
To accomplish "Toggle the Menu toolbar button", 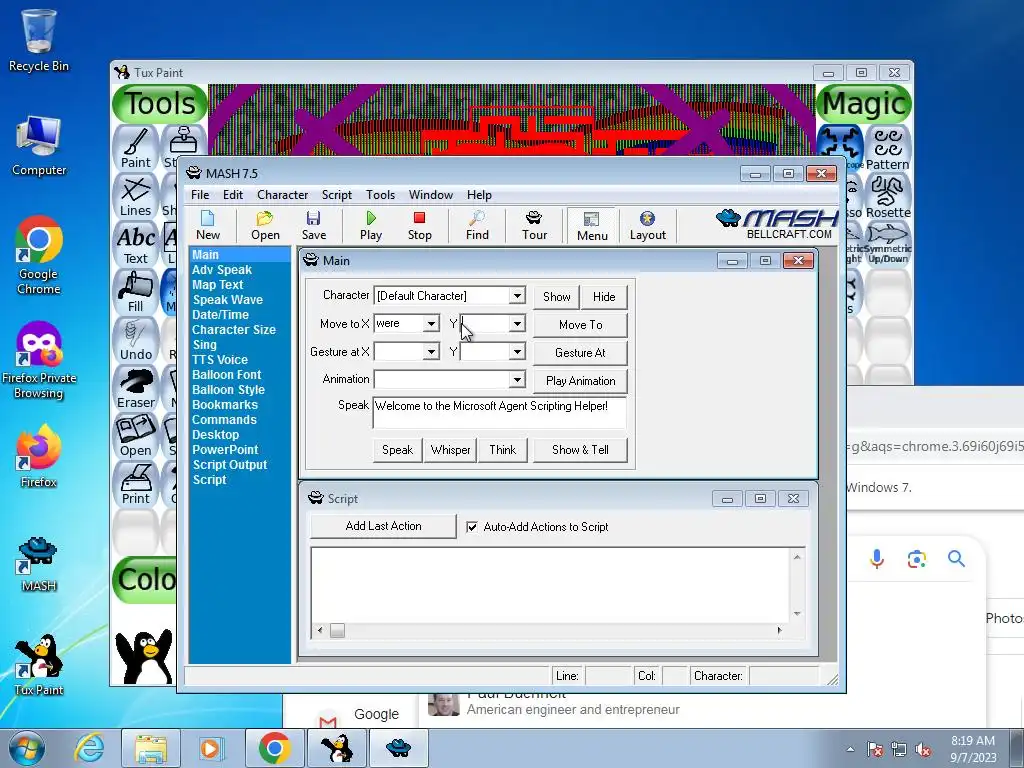I will 592,226.
